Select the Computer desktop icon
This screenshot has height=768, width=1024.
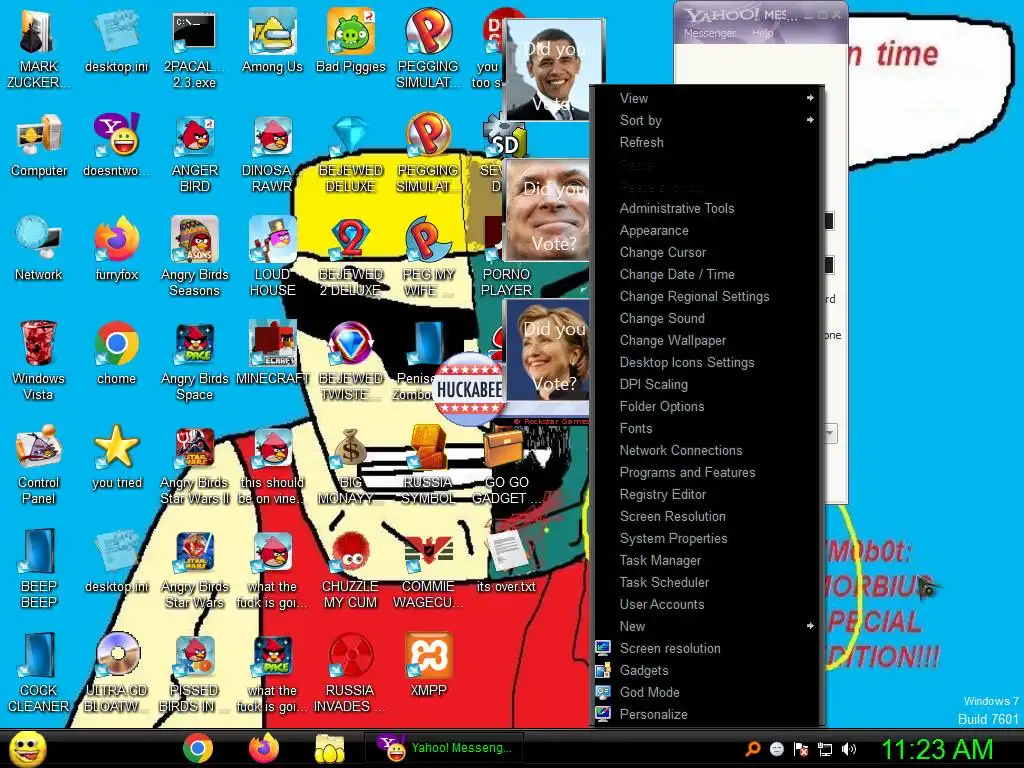tap(39, 145)
